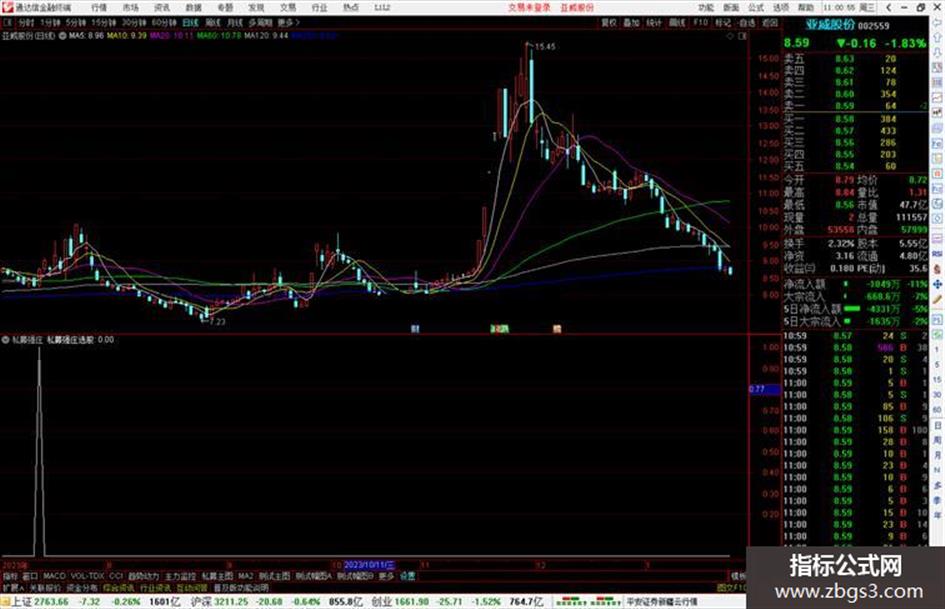This screenshot has width=945, height=609.
Task: Click the 上证 index in the status bar
Action: pos(22,602)
